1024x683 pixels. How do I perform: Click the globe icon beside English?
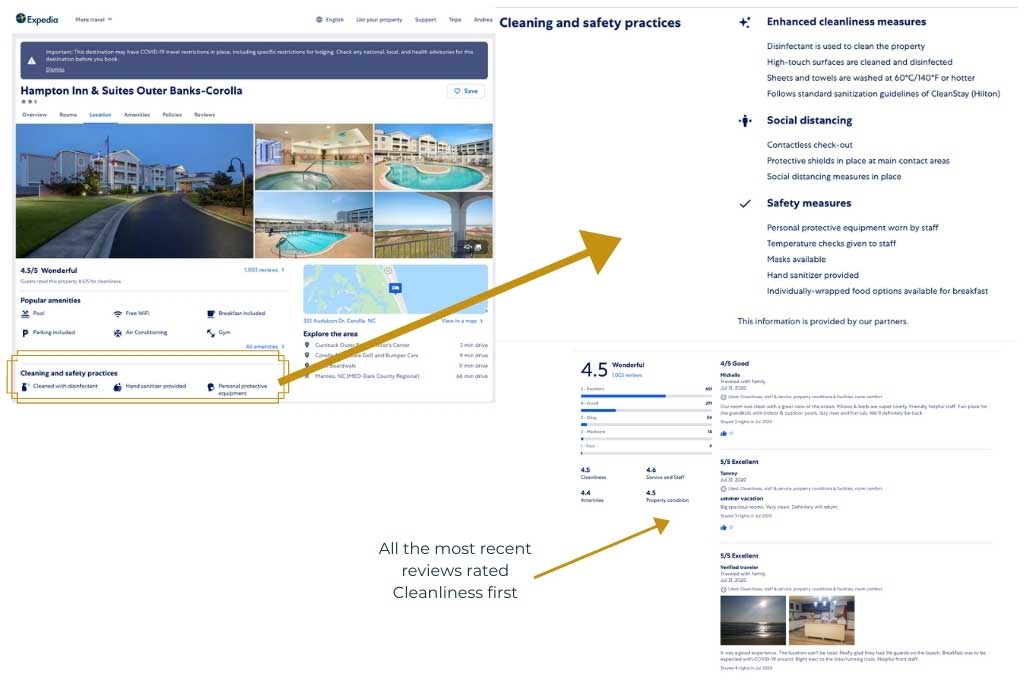pos(319,20)
